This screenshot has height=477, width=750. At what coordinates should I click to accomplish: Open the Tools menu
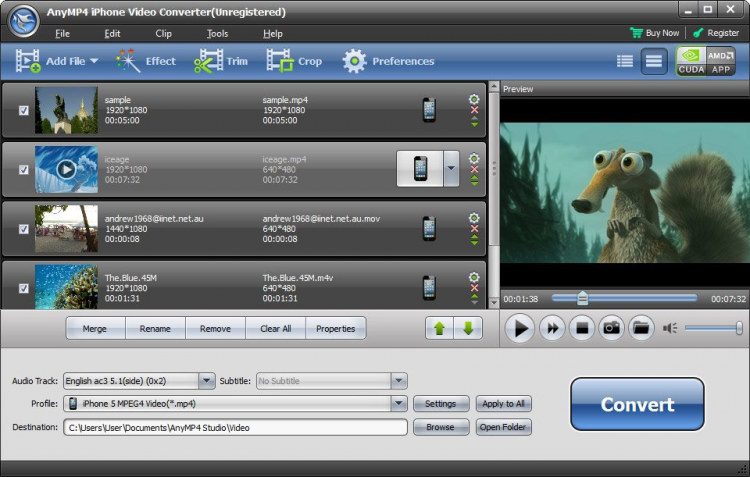217,33
